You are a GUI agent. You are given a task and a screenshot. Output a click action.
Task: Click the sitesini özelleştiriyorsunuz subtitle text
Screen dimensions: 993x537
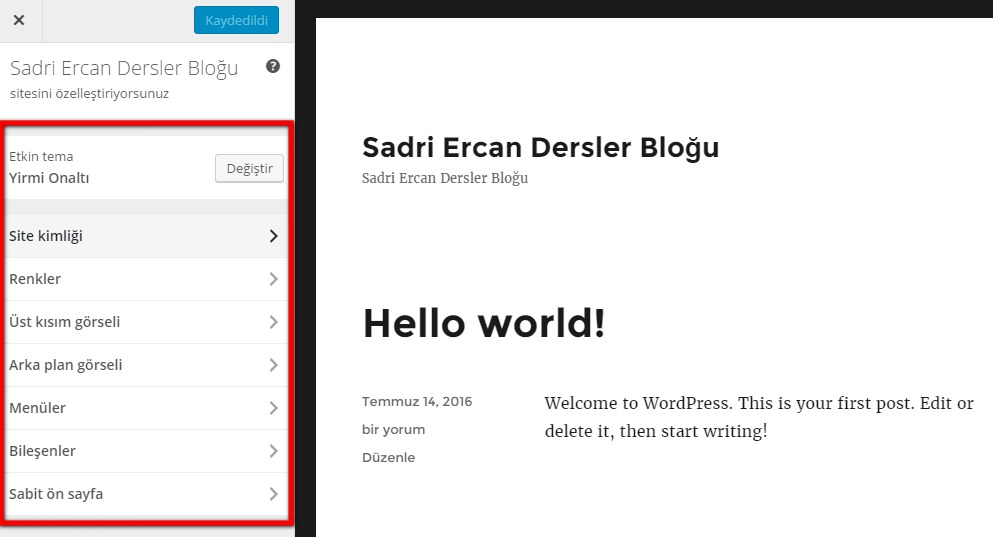(x=89, y=94)
